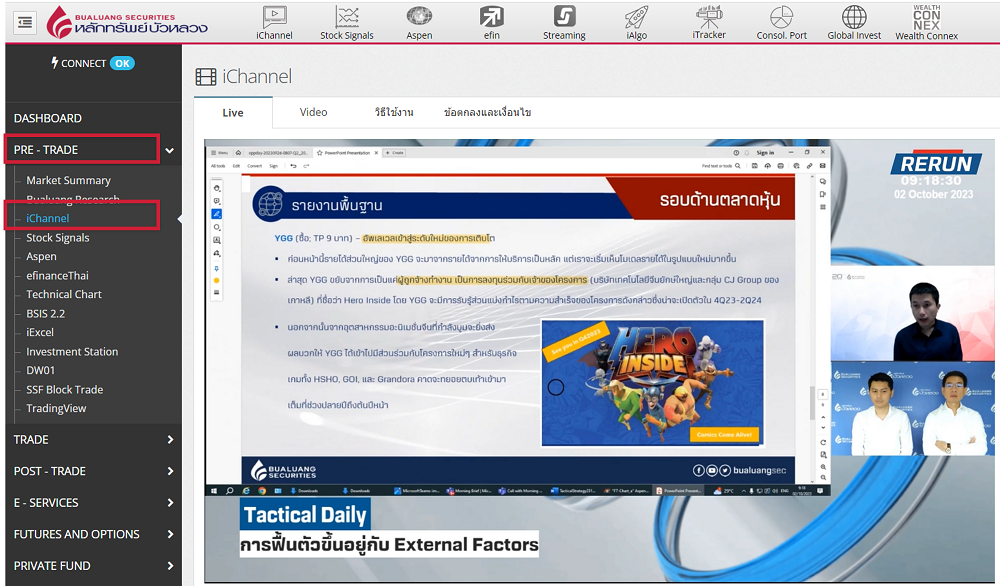This screenshot has width=1000, height=586.
Task: Open iExcel in the sidebar
Action: 40,332
